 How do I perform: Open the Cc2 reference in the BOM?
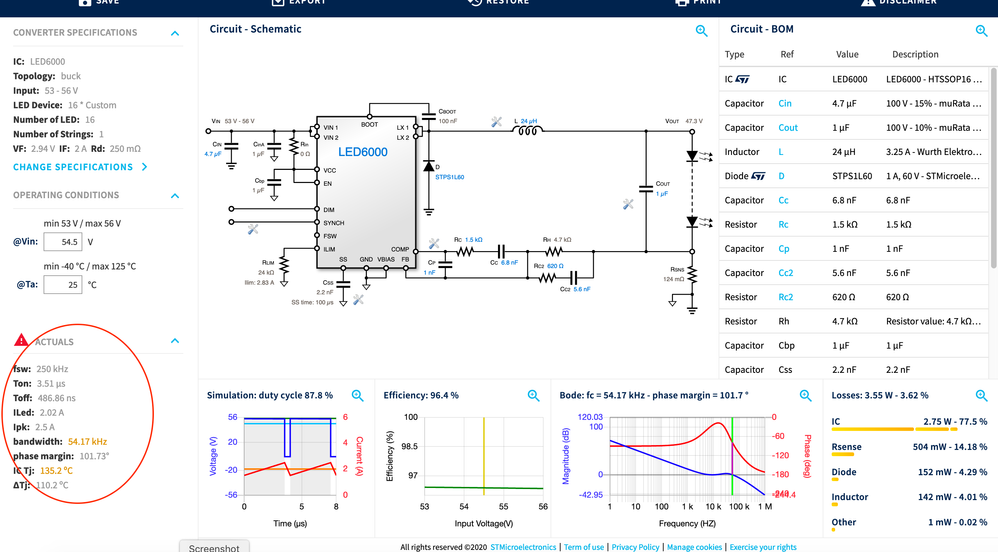click(x=785, y=272)
